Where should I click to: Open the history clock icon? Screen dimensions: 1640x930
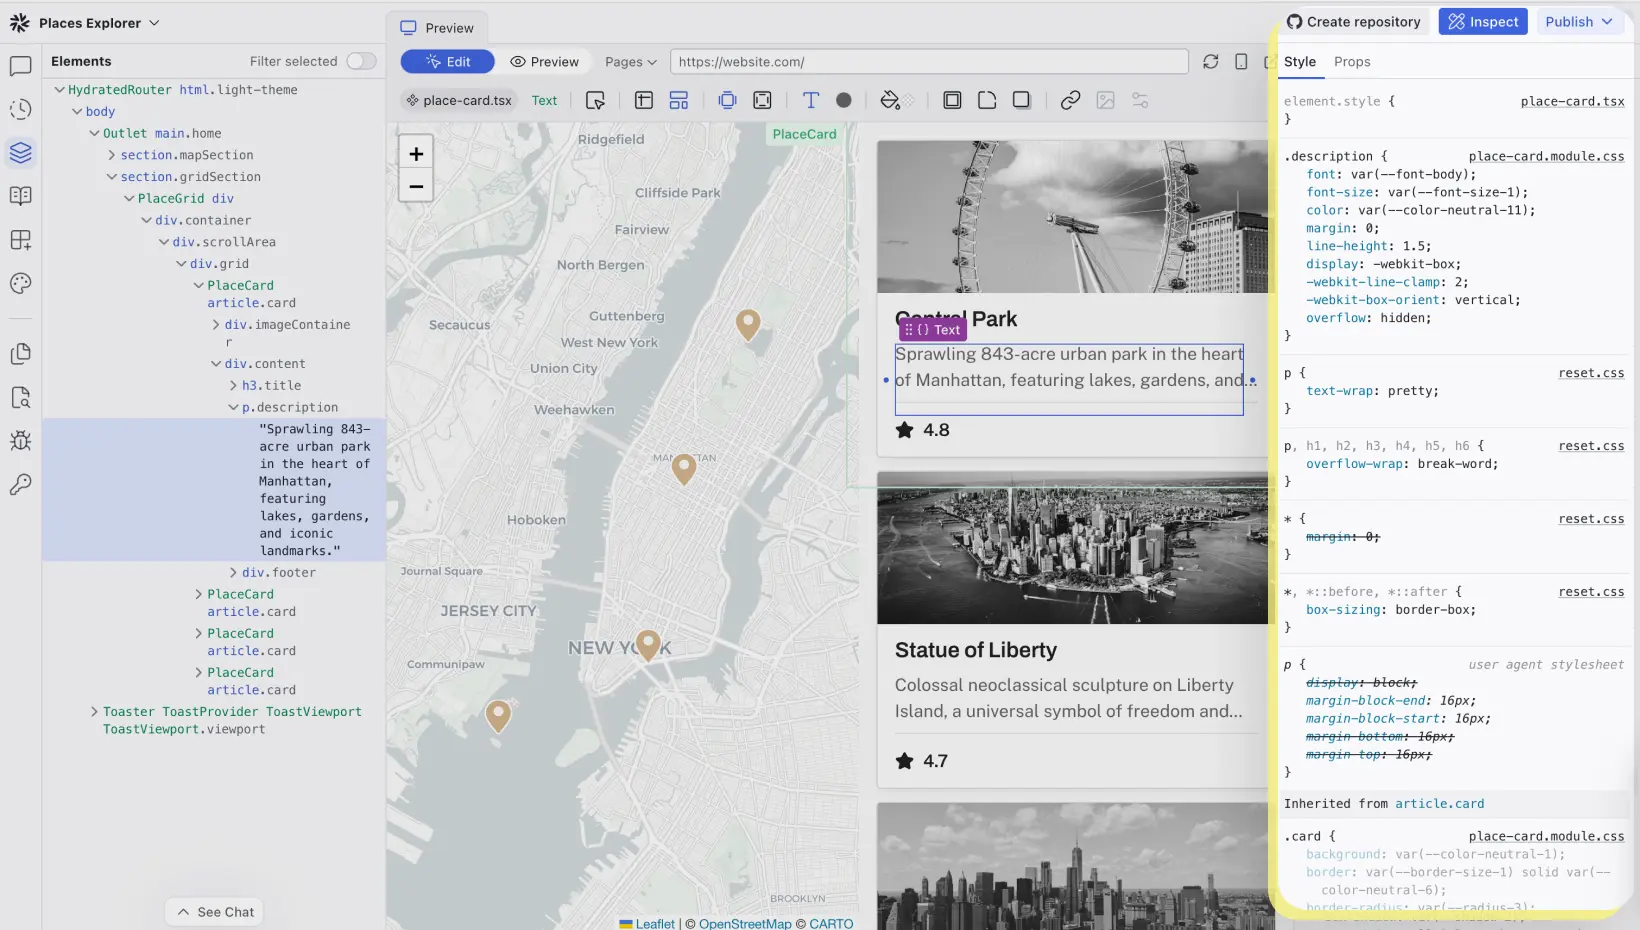[20, 110]
